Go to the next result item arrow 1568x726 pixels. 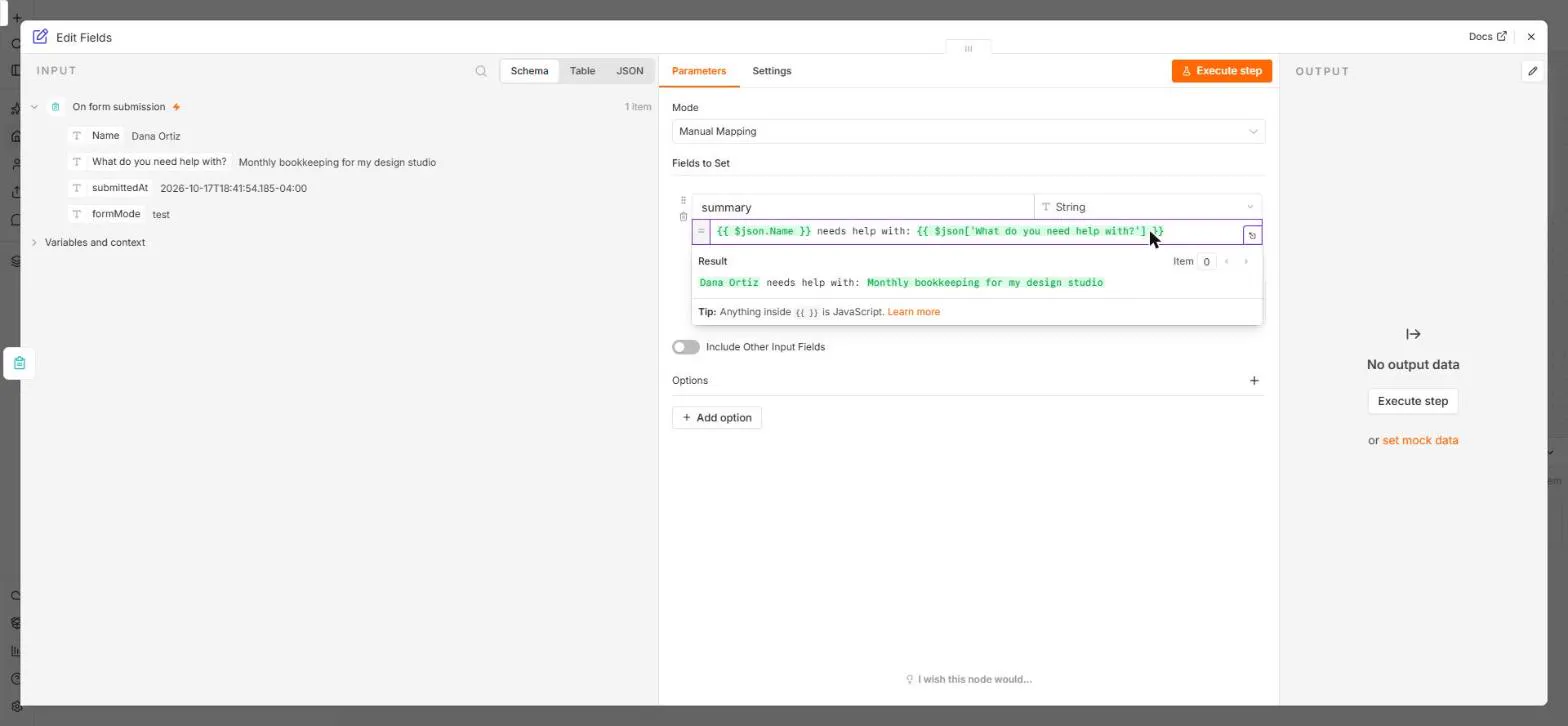(x=1246, y=262)
